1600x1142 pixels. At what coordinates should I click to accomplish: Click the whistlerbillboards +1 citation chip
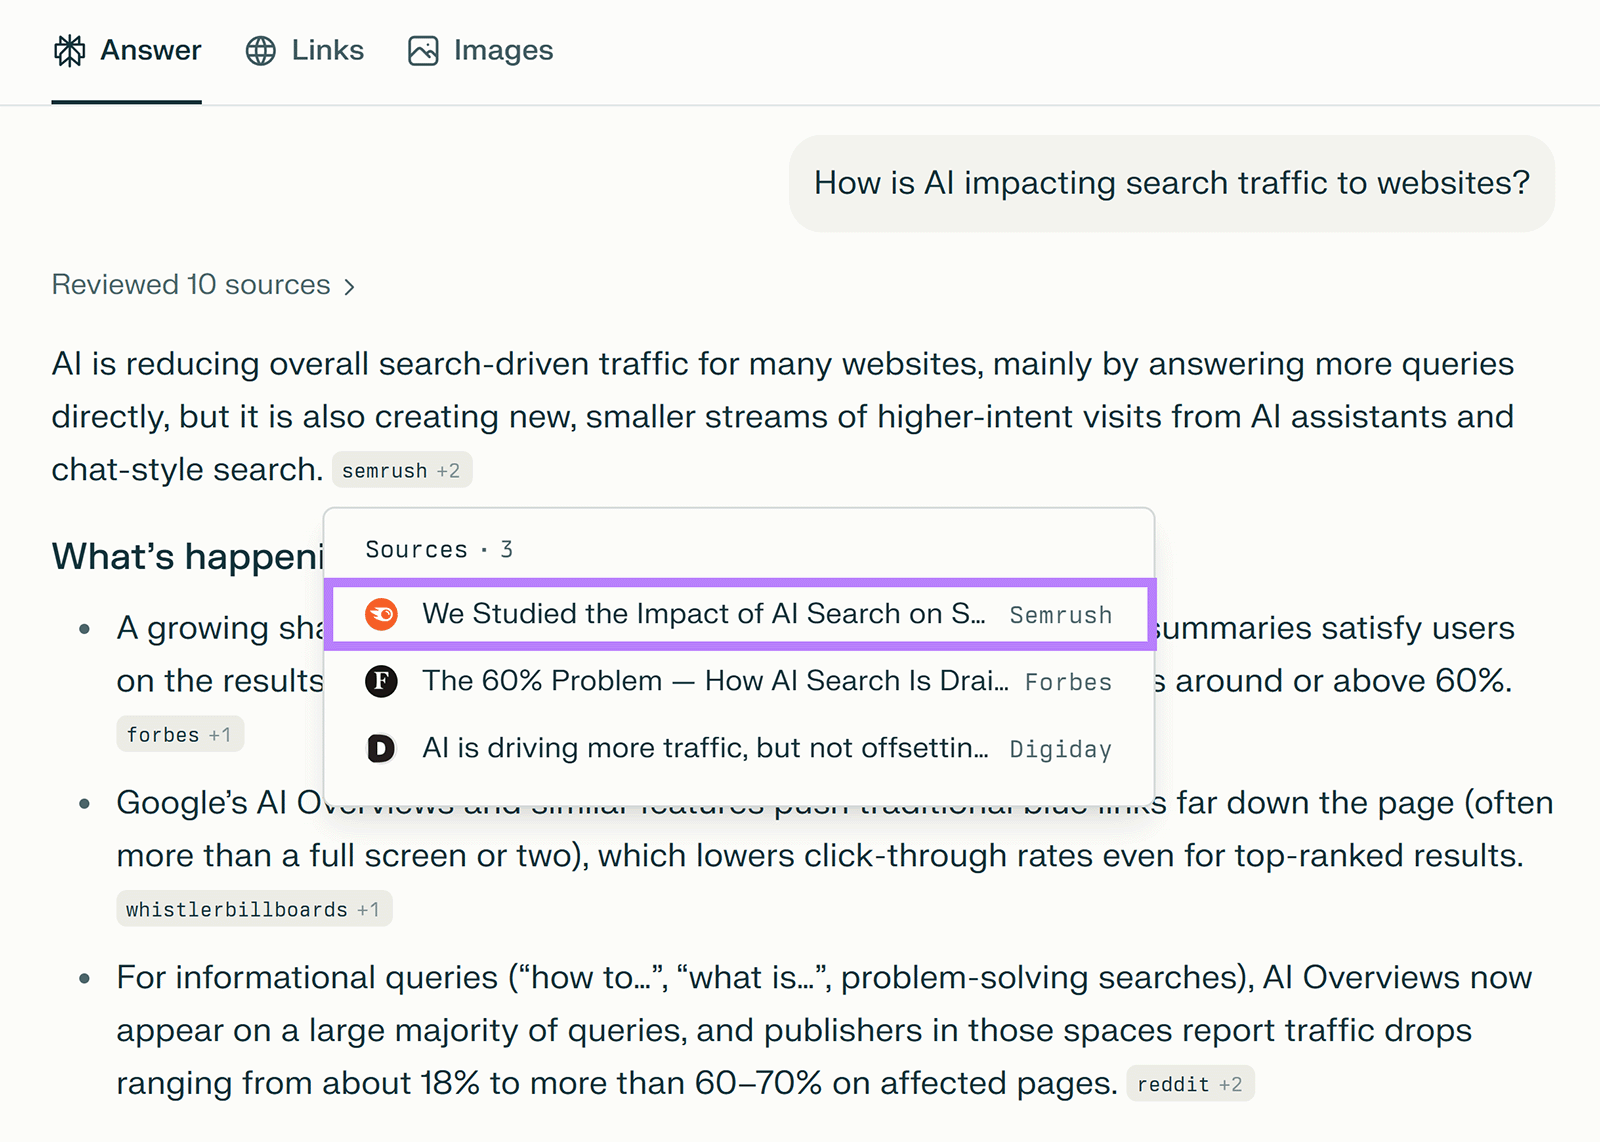(253, 908)
